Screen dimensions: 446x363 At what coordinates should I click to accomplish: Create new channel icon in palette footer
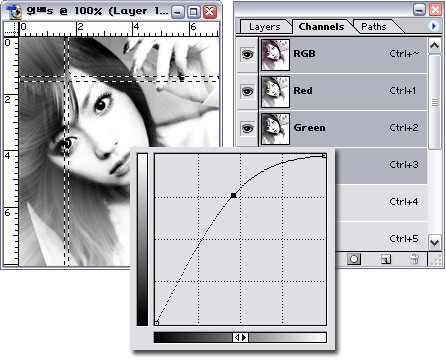click(x=386, y=259)
